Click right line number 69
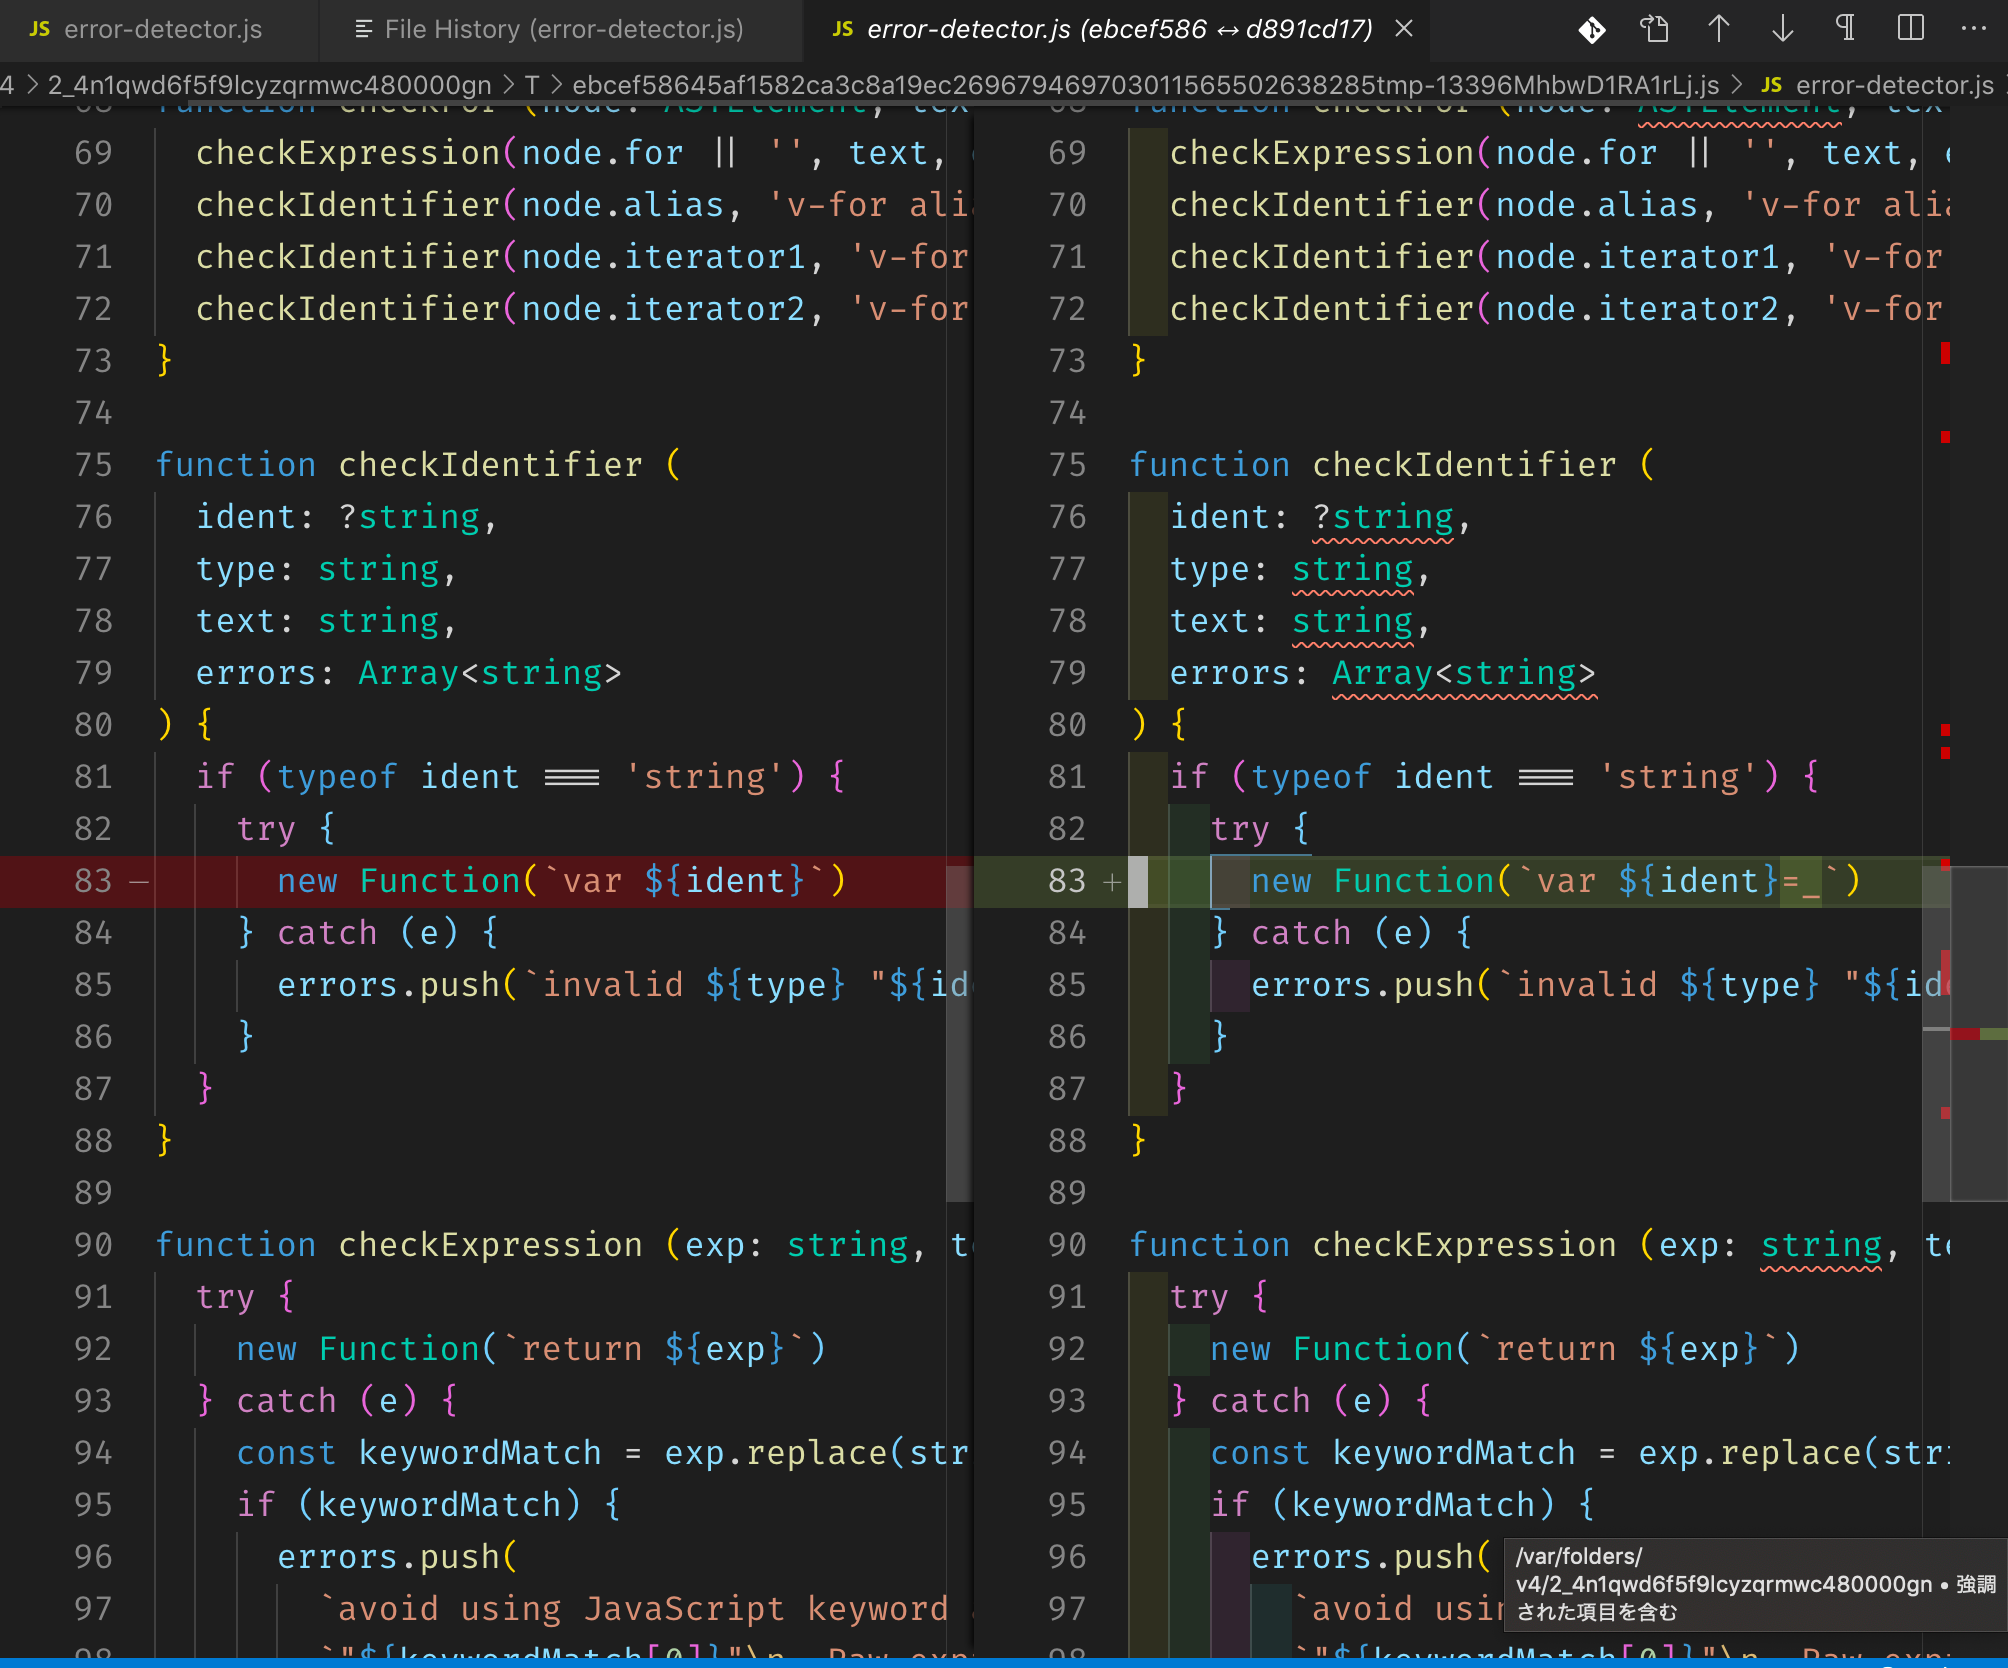 tap(1067, 153)
